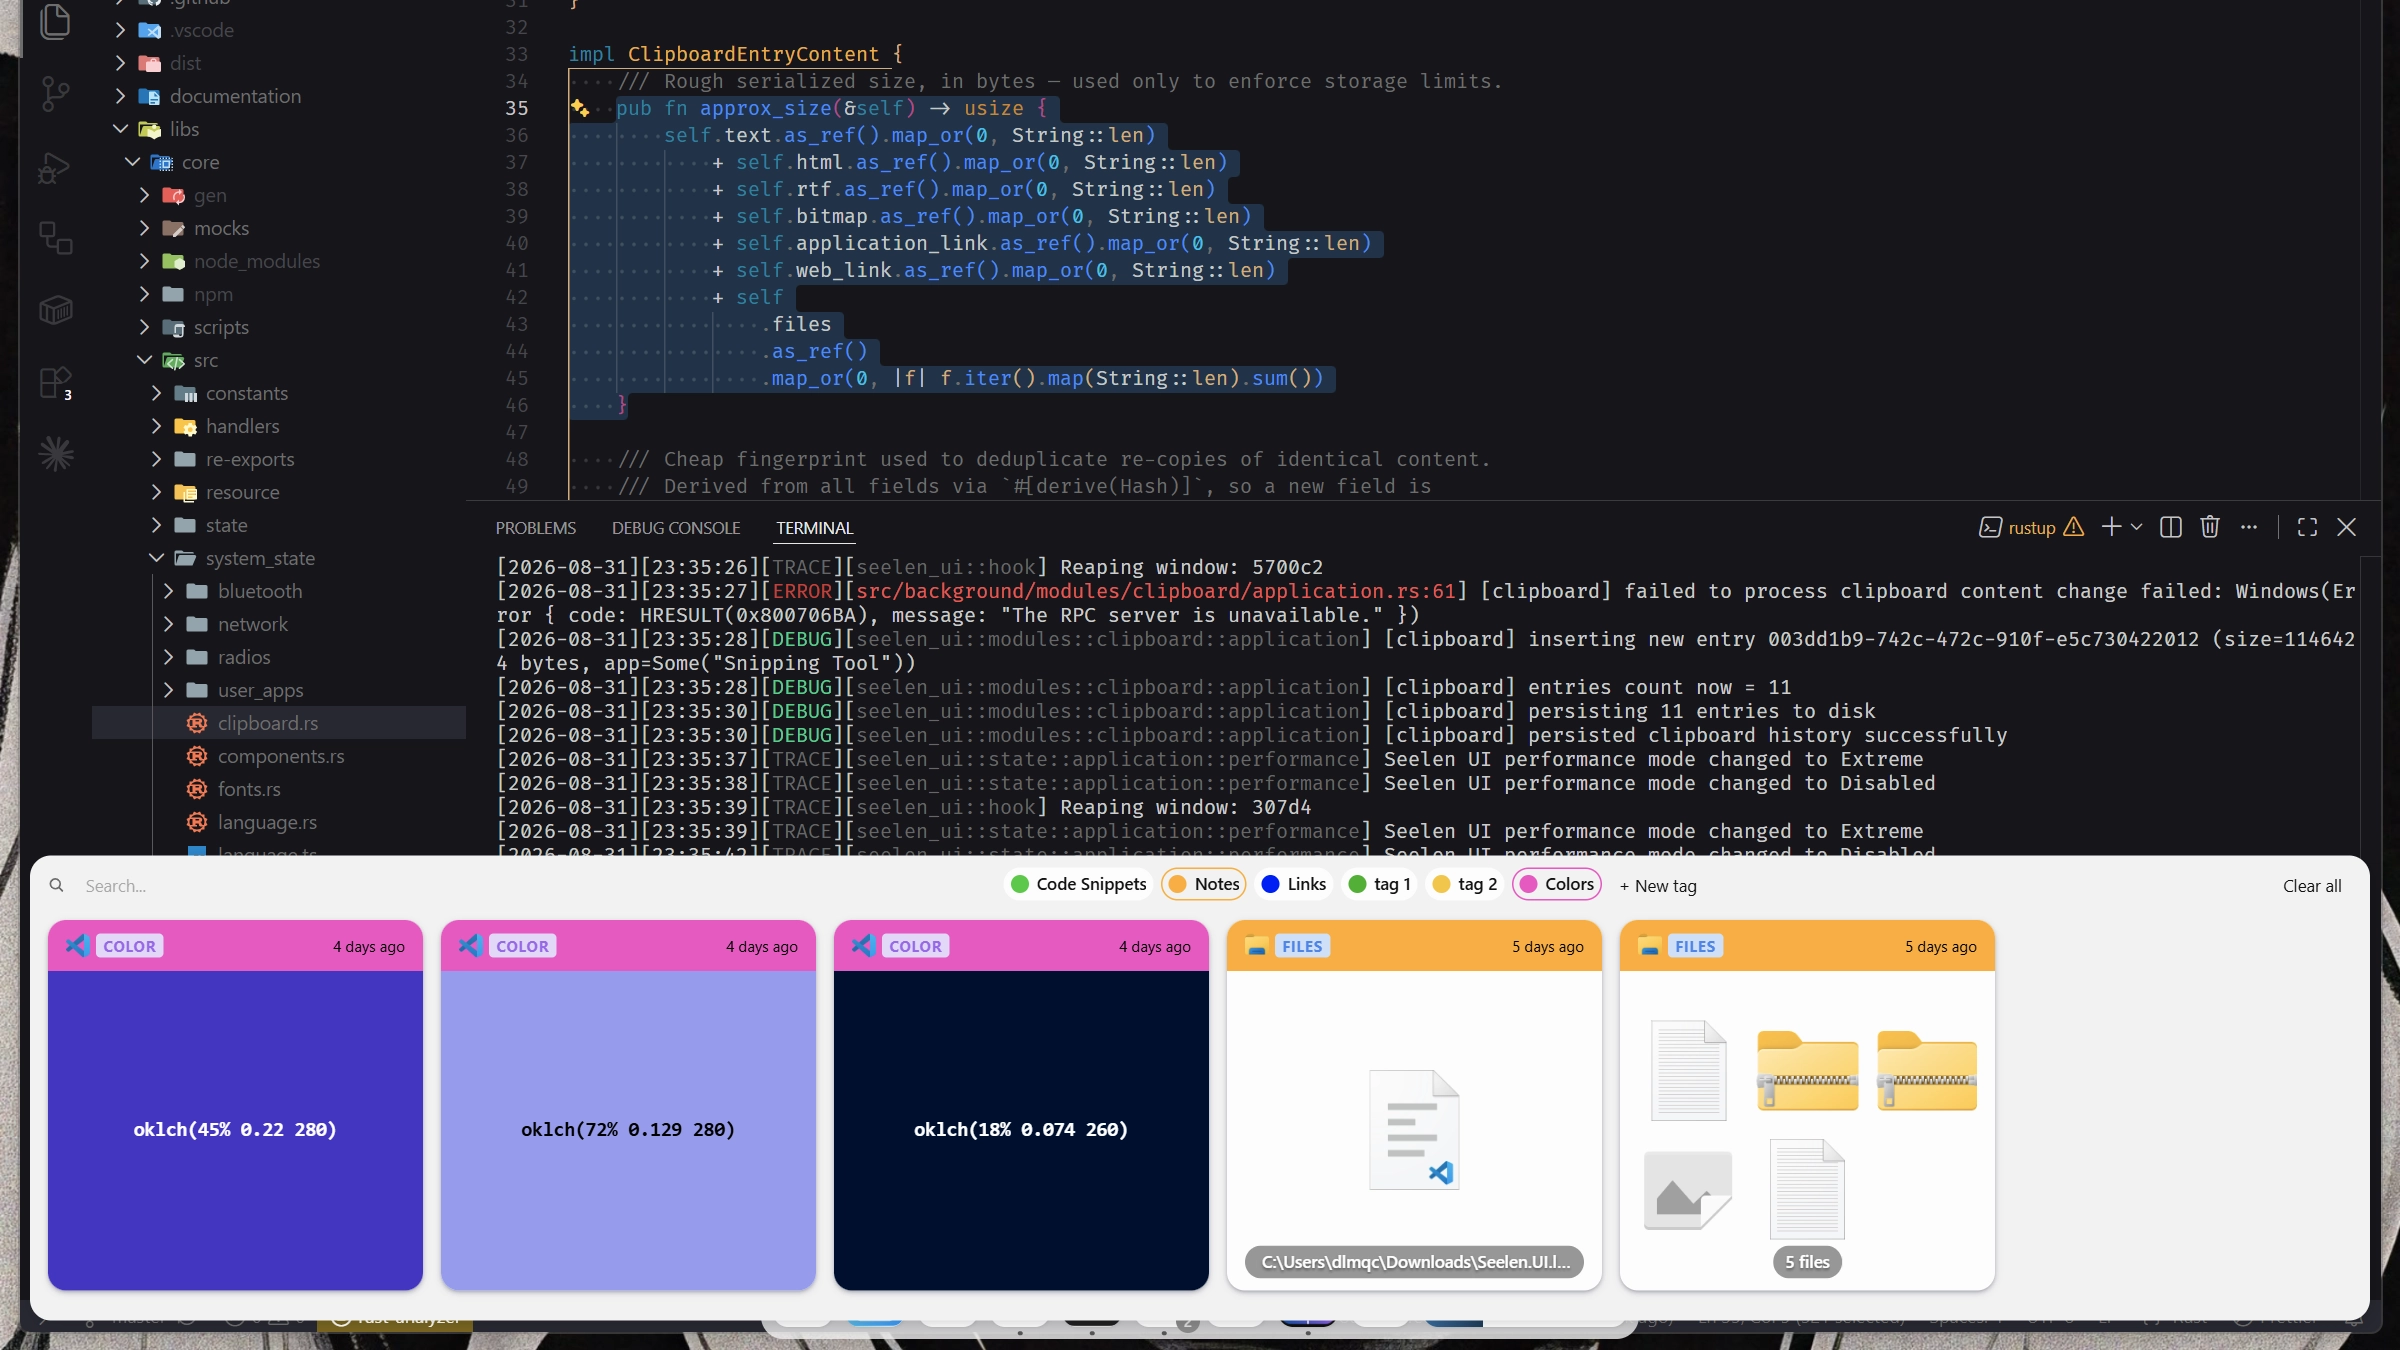
Task: Create a new terminal with plus icon
Action: [2110, 527]
